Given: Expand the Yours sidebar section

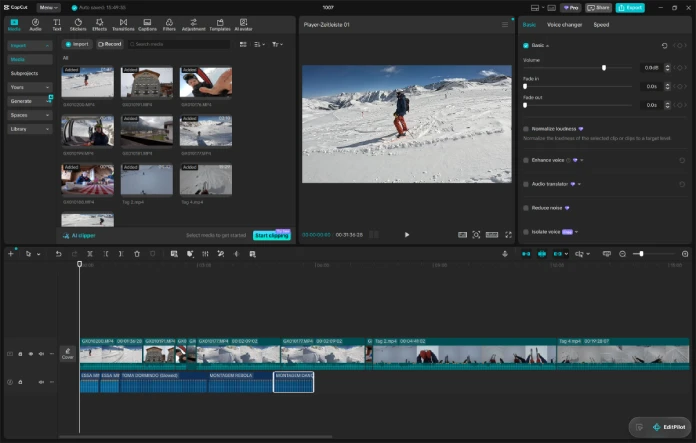Looking at the screenshot, I should pyautogui.click(x=30, y=87).
